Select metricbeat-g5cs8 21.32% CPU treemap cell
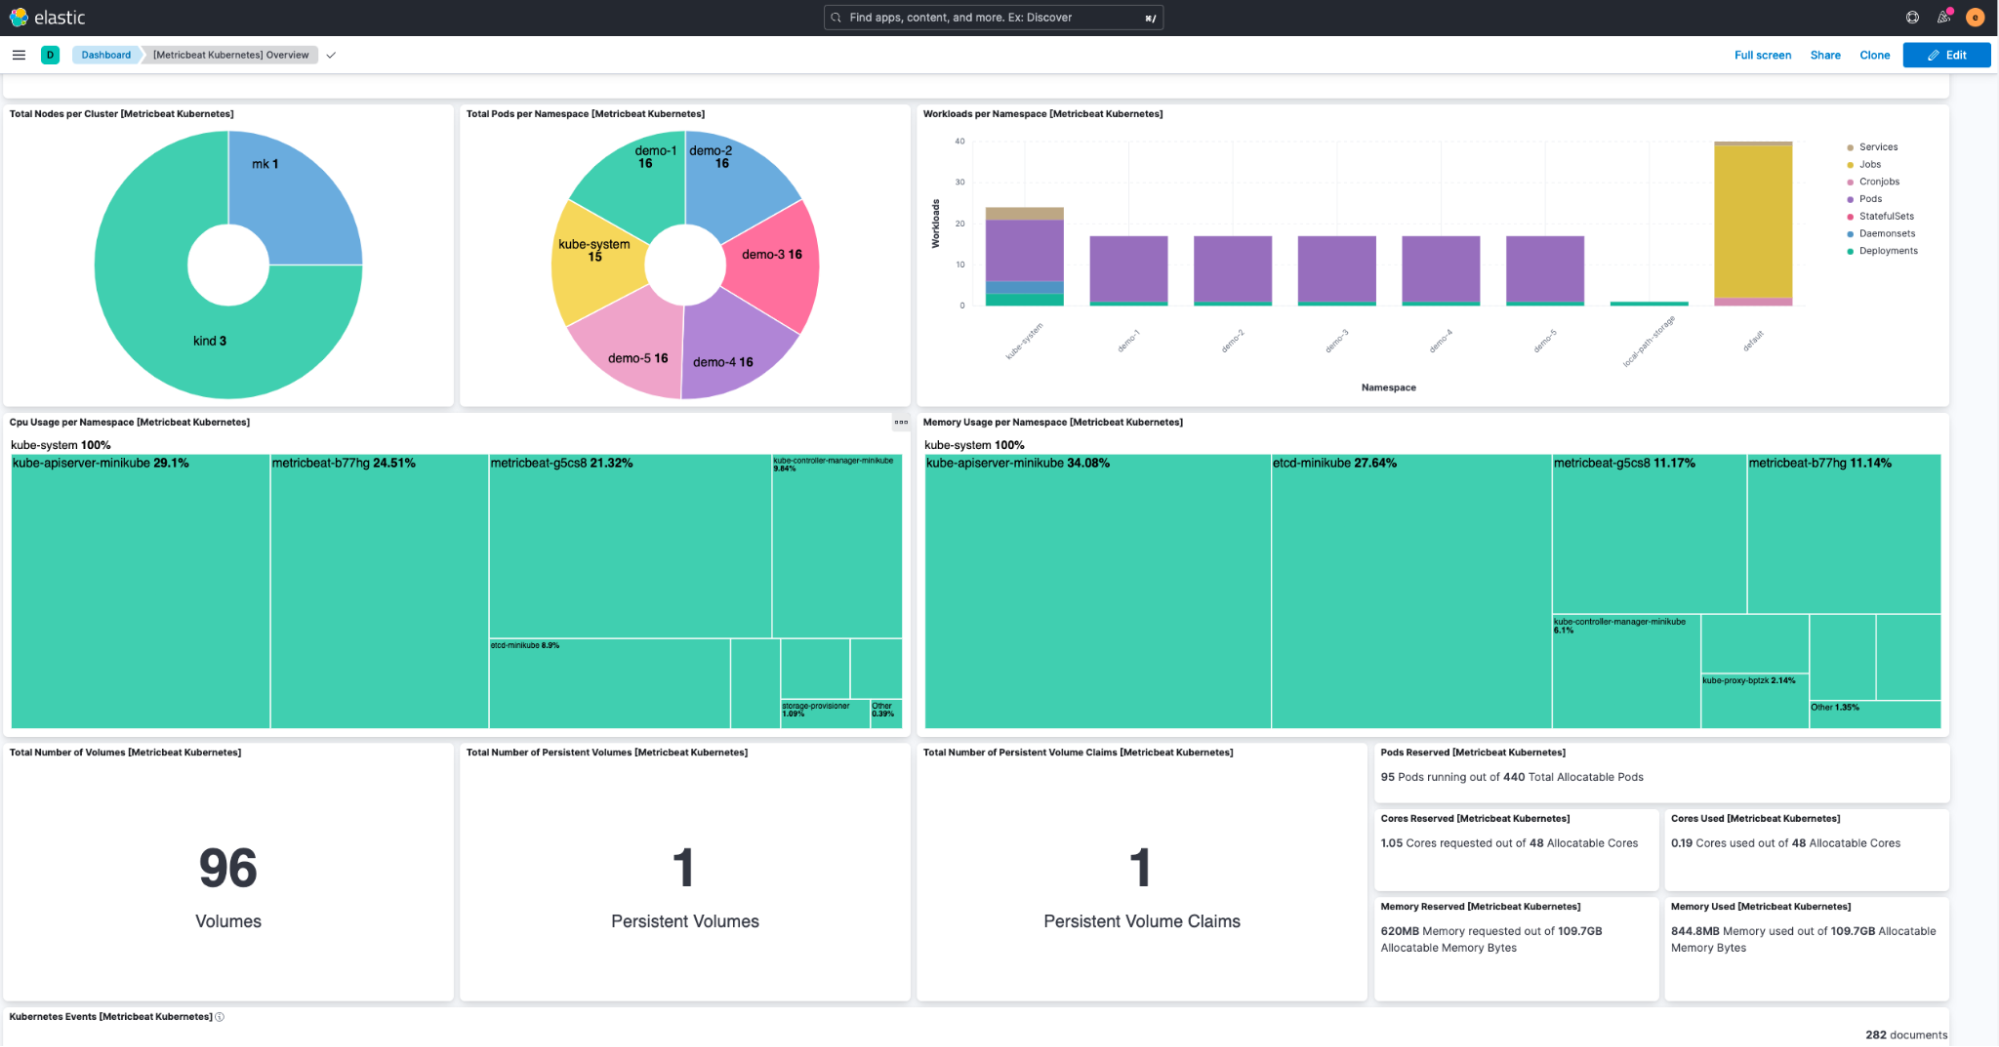The width and height of the screenshot is (1999, 1047). pyautogui.click(x=630, y=546)
